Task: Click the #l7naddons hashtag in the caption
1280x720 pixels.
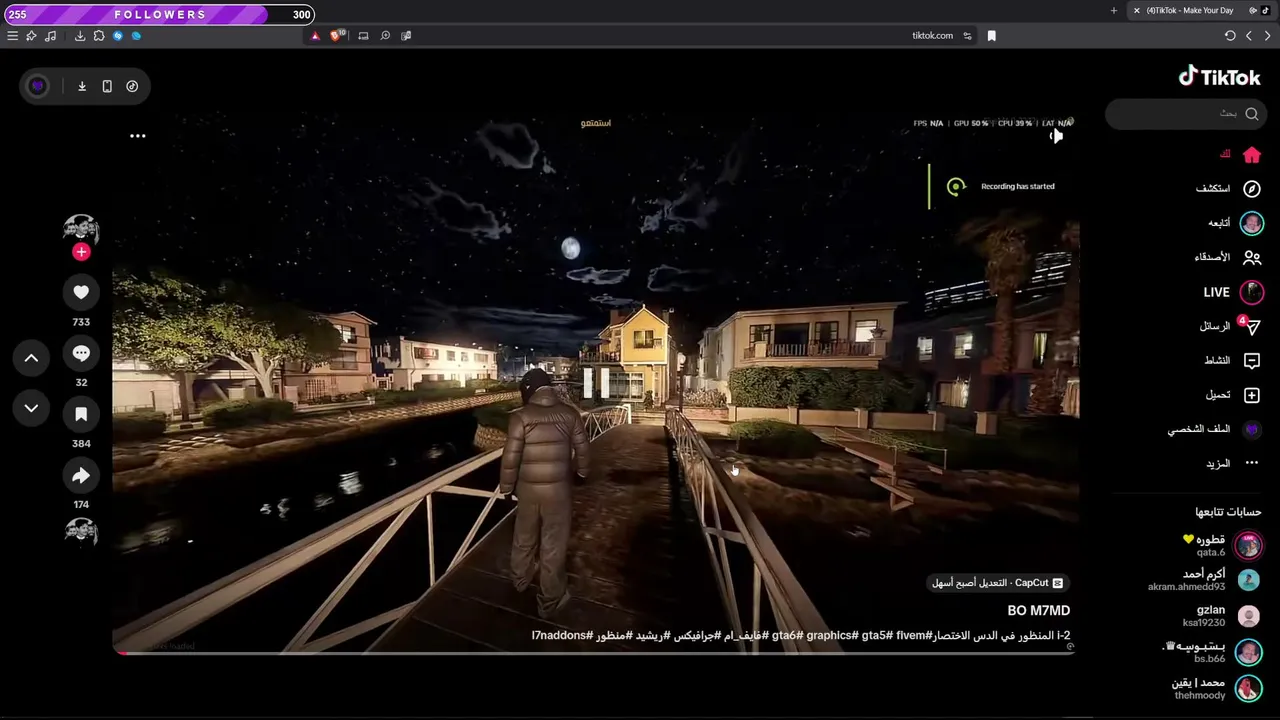Action: point(563,635)
